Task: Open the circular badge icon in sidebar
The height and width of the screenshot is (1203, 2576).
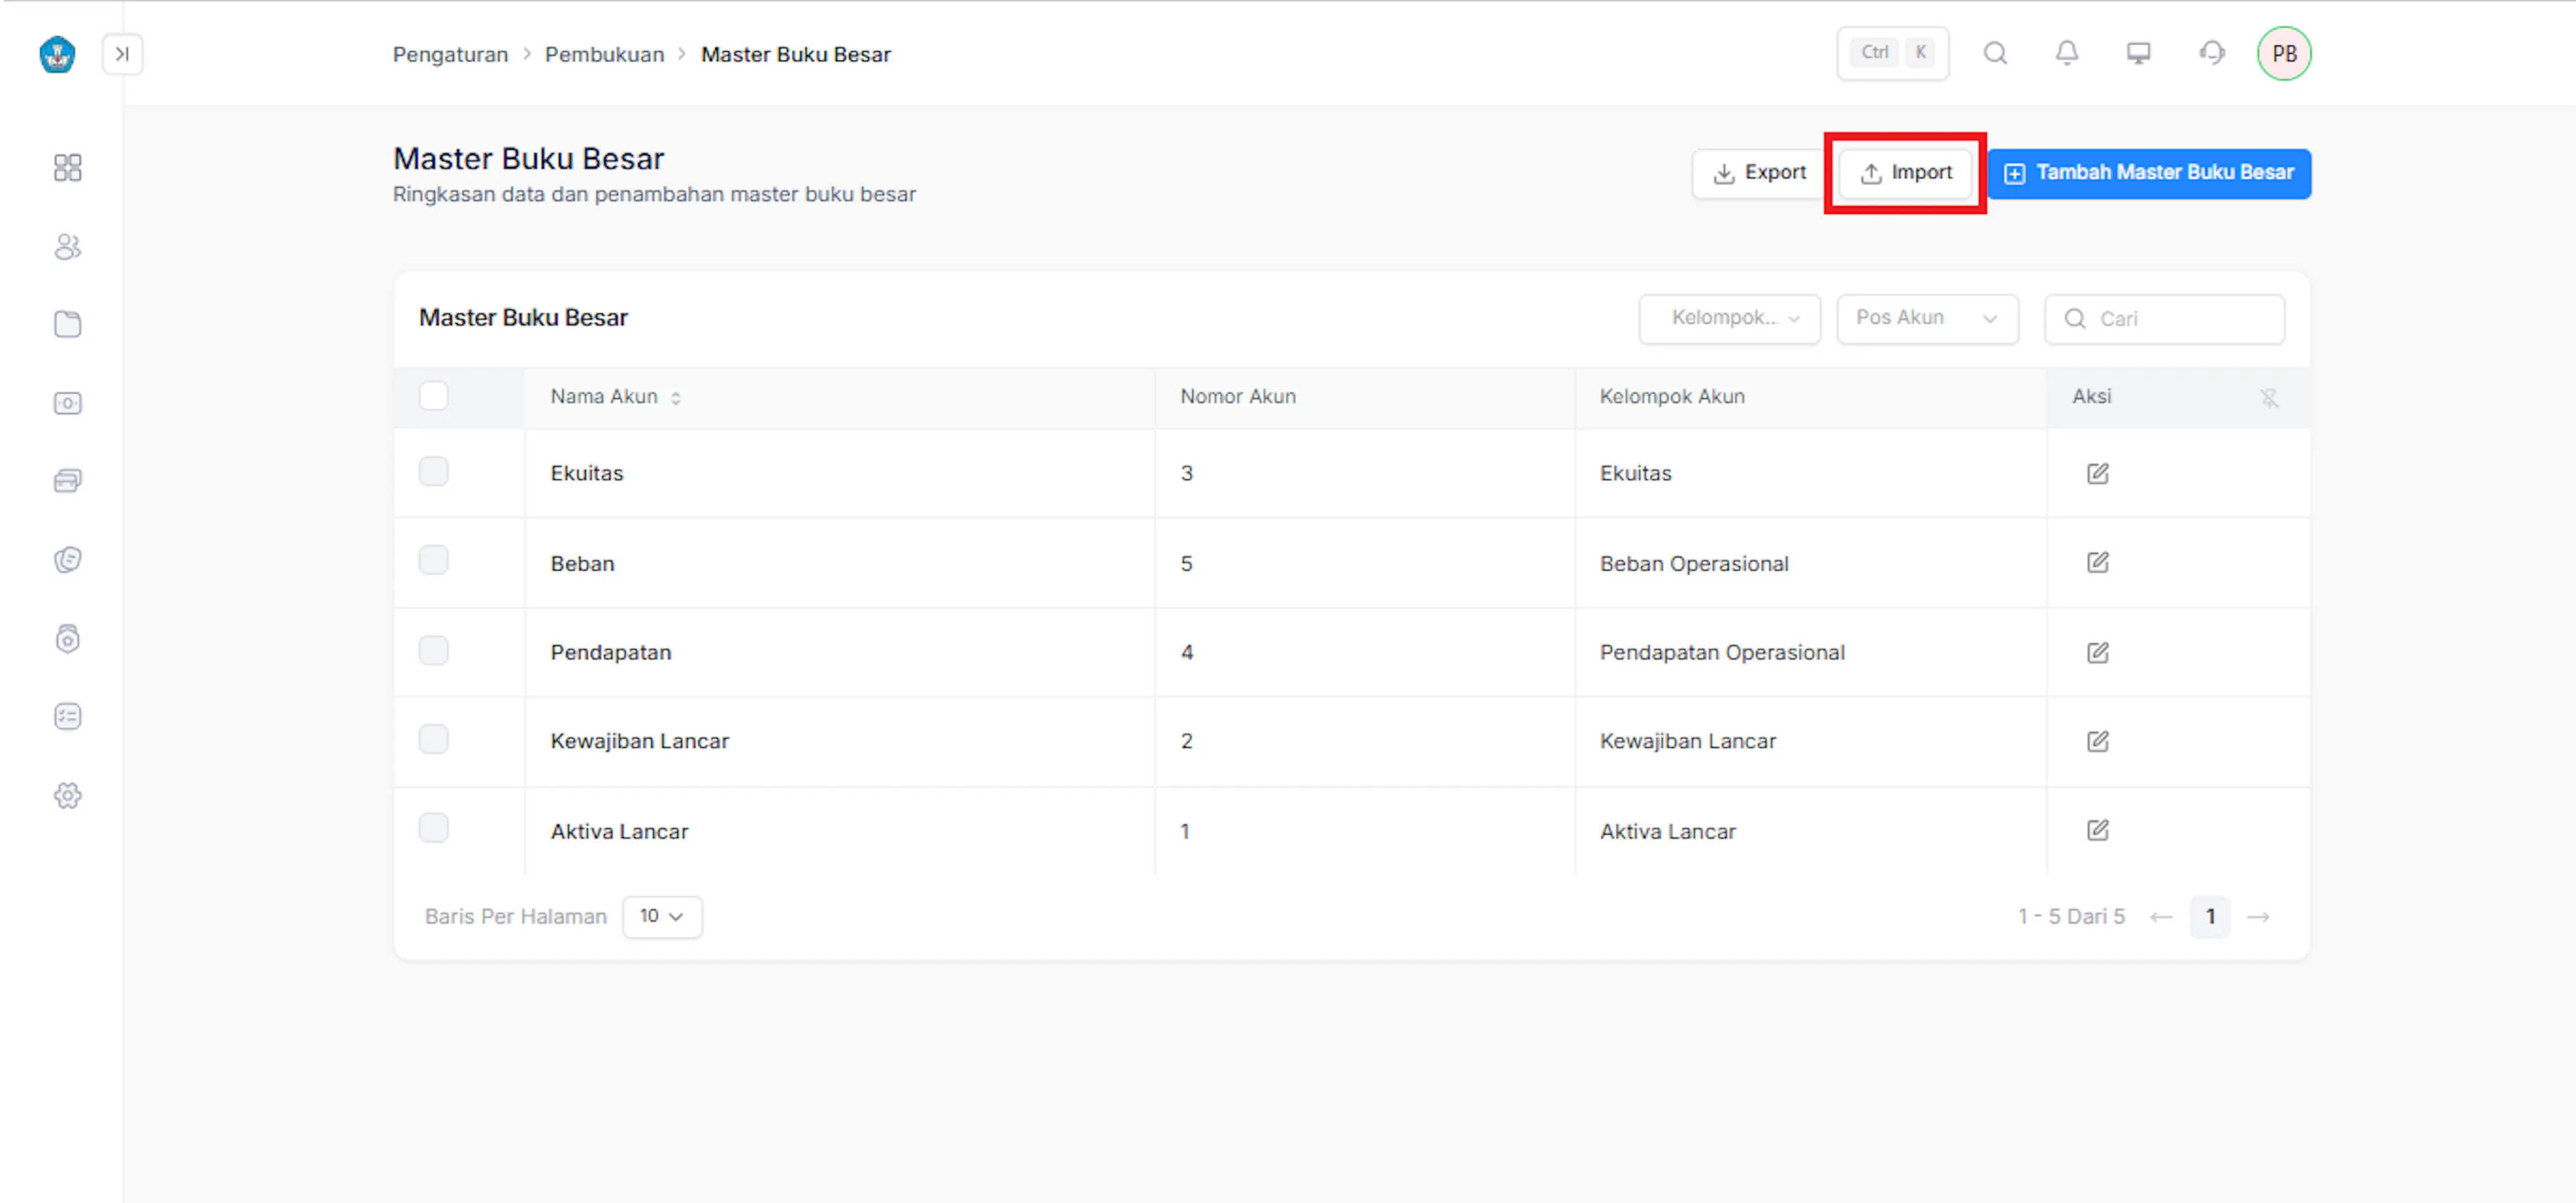Action: click(68, 559)
